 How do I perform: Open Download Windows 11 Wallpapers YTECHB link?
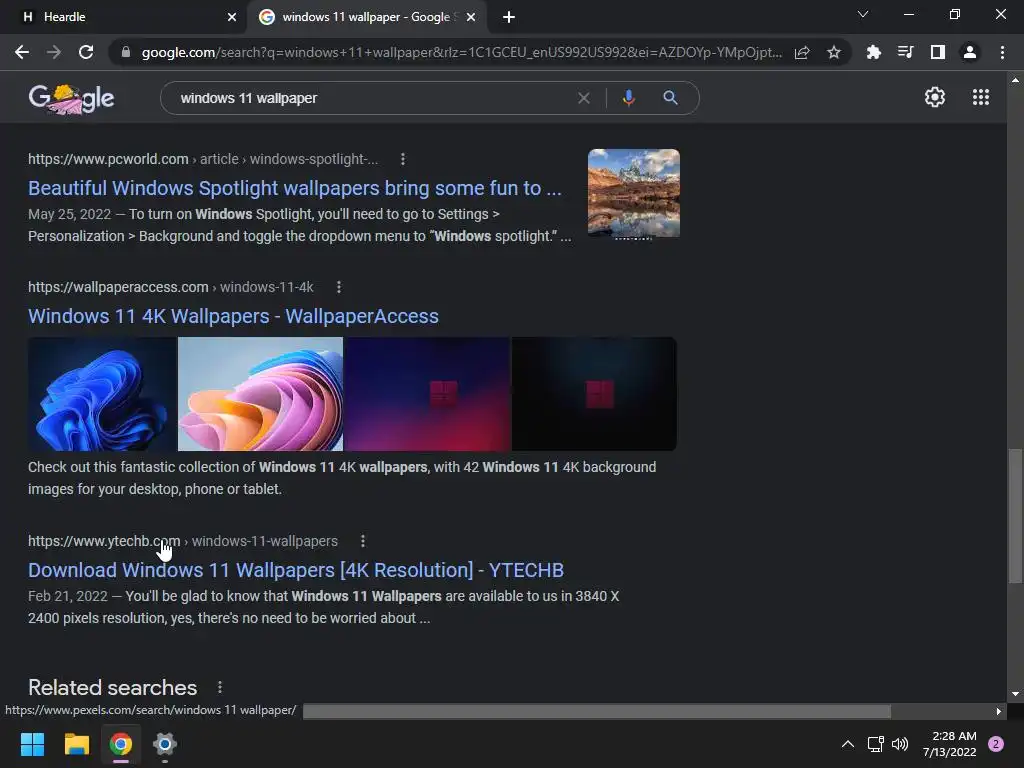pyautogui.click(x=296, y=570)
